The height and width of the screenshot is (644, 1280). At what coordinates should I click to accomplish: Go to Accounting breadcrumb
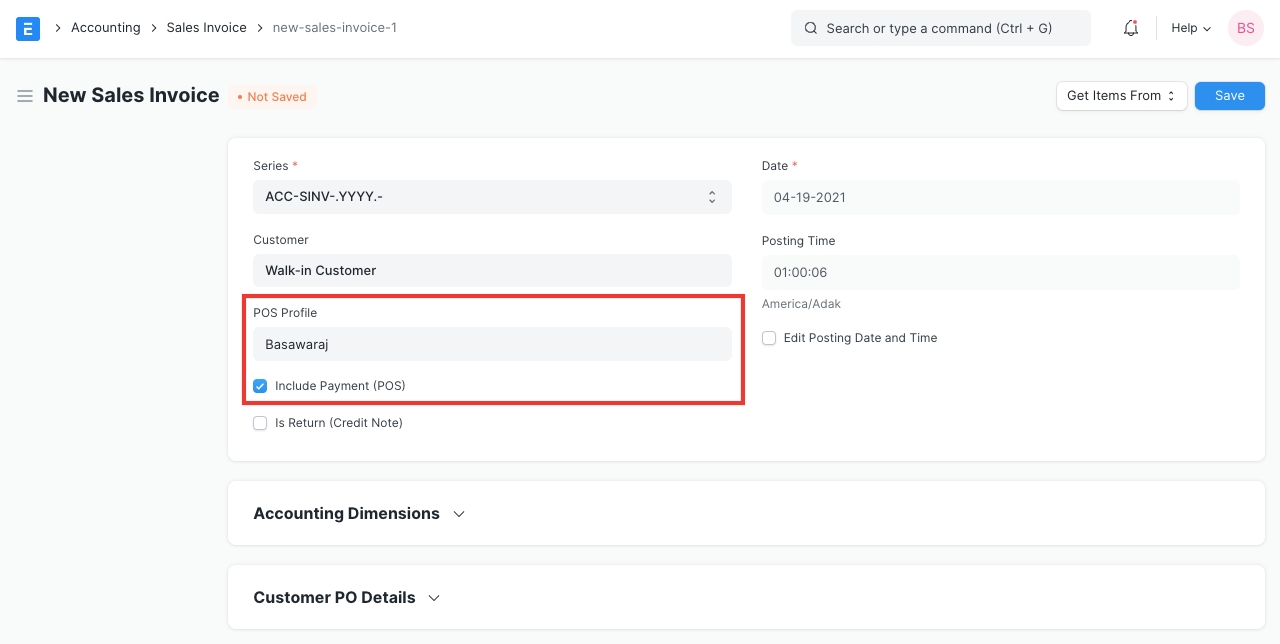[105, 28]
